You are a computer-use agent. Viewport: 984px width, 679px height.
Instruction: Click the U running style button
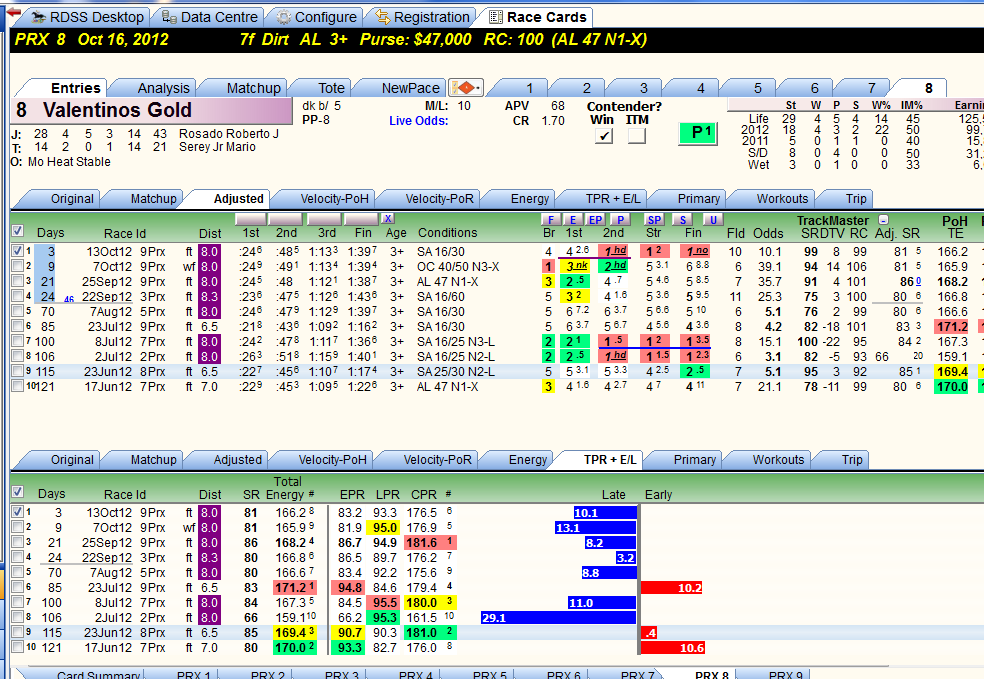pos(712,220)
